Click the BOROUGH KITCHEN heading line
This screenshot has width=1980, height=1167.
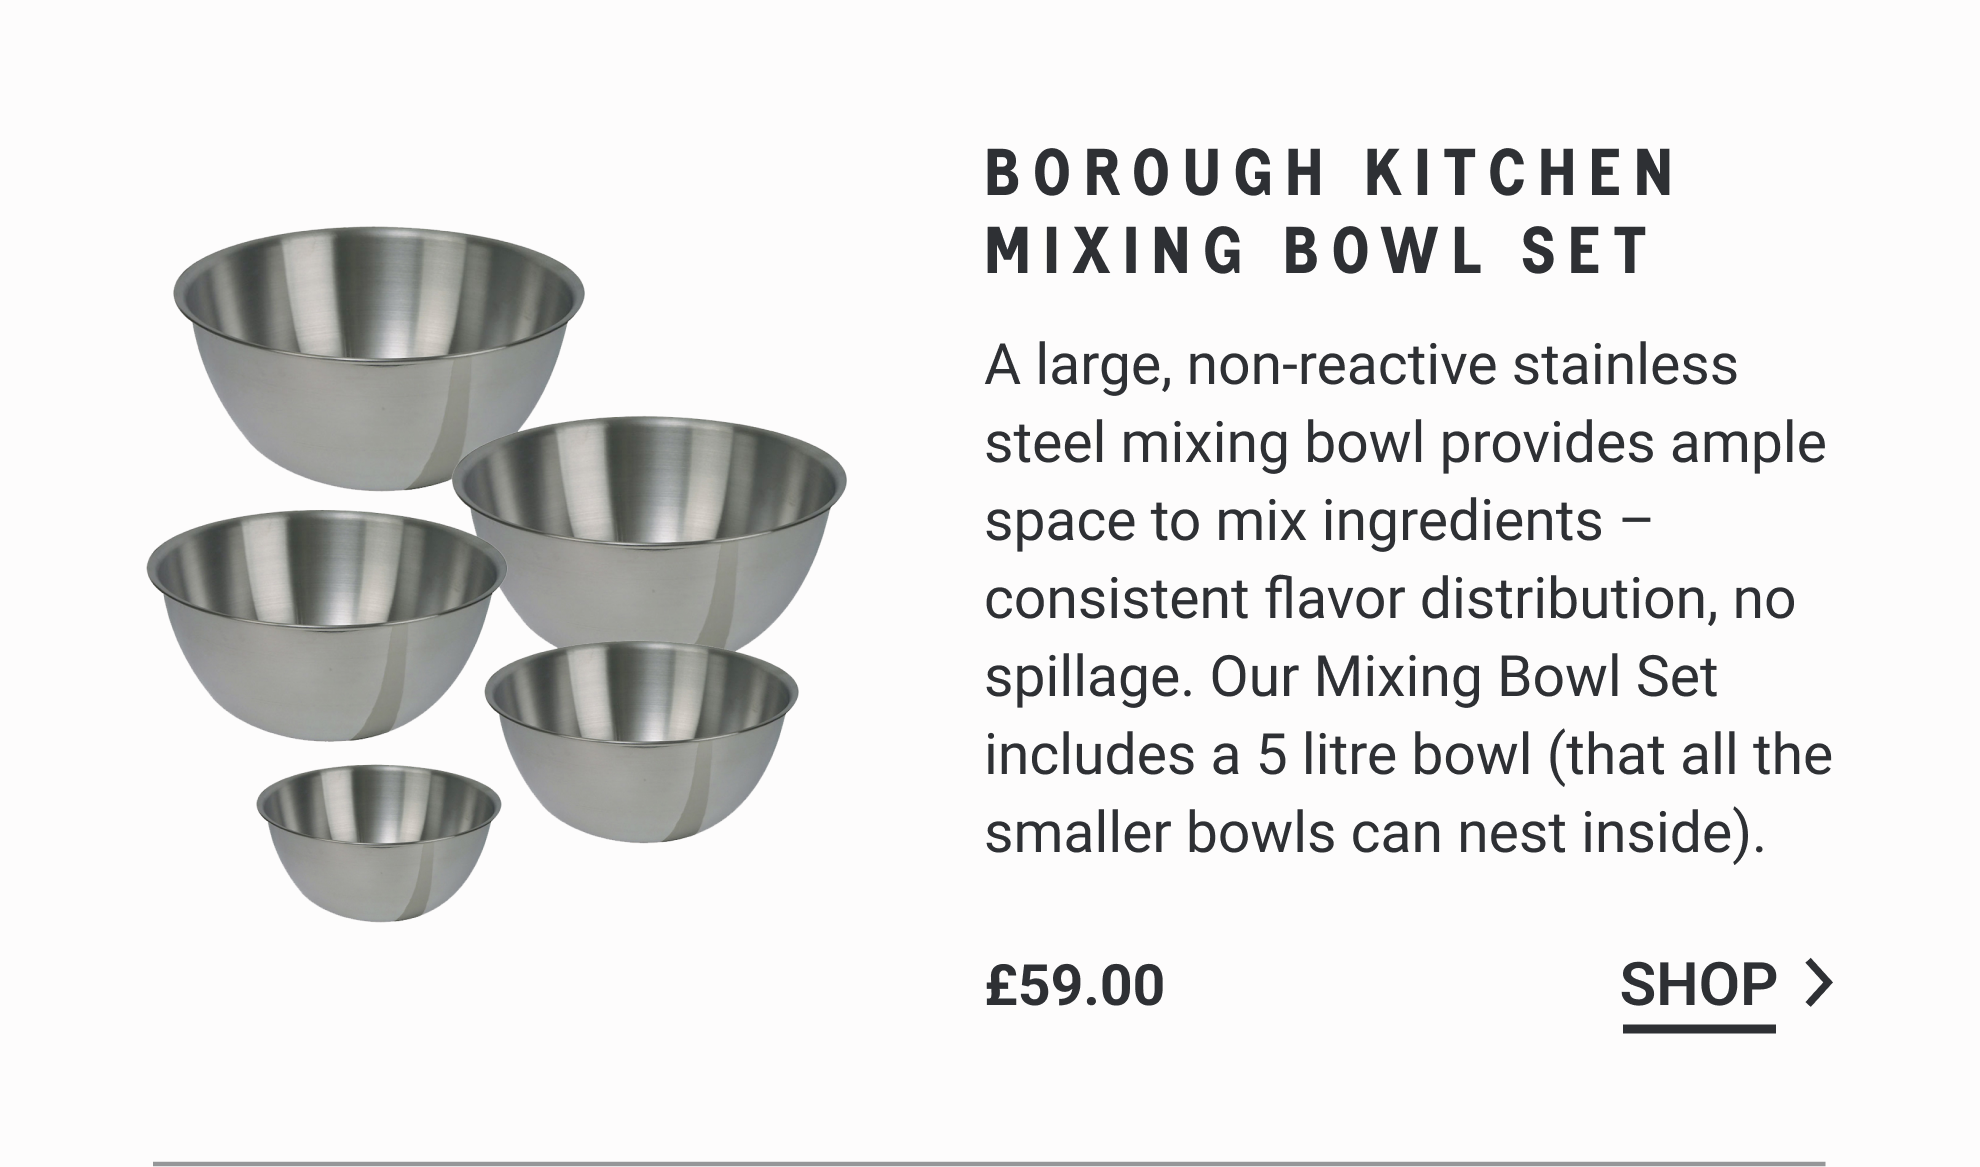(x=1330, y=173)
